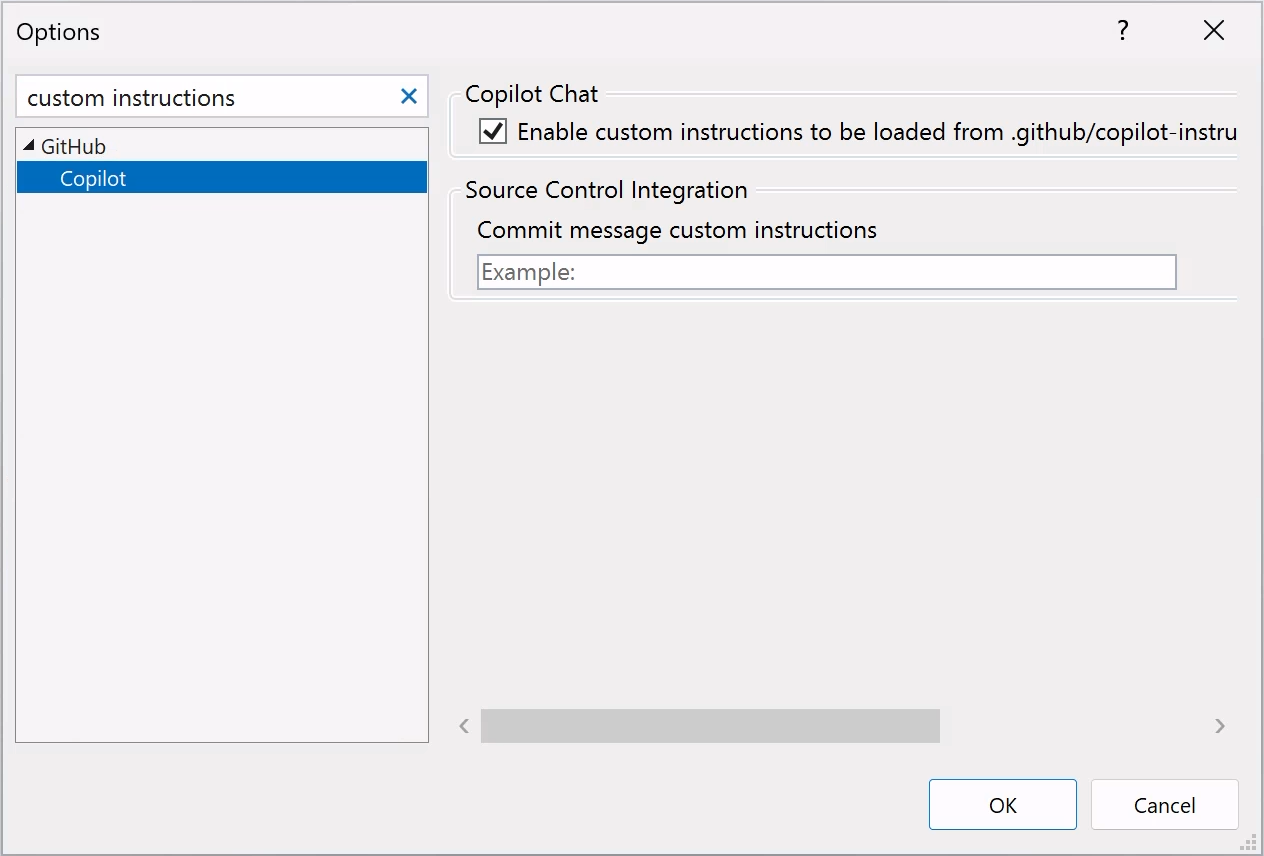The height and width of the screenshot is (856, 1264).
Task: Click the blue X to reset search filter
Action: pos(408,96)
